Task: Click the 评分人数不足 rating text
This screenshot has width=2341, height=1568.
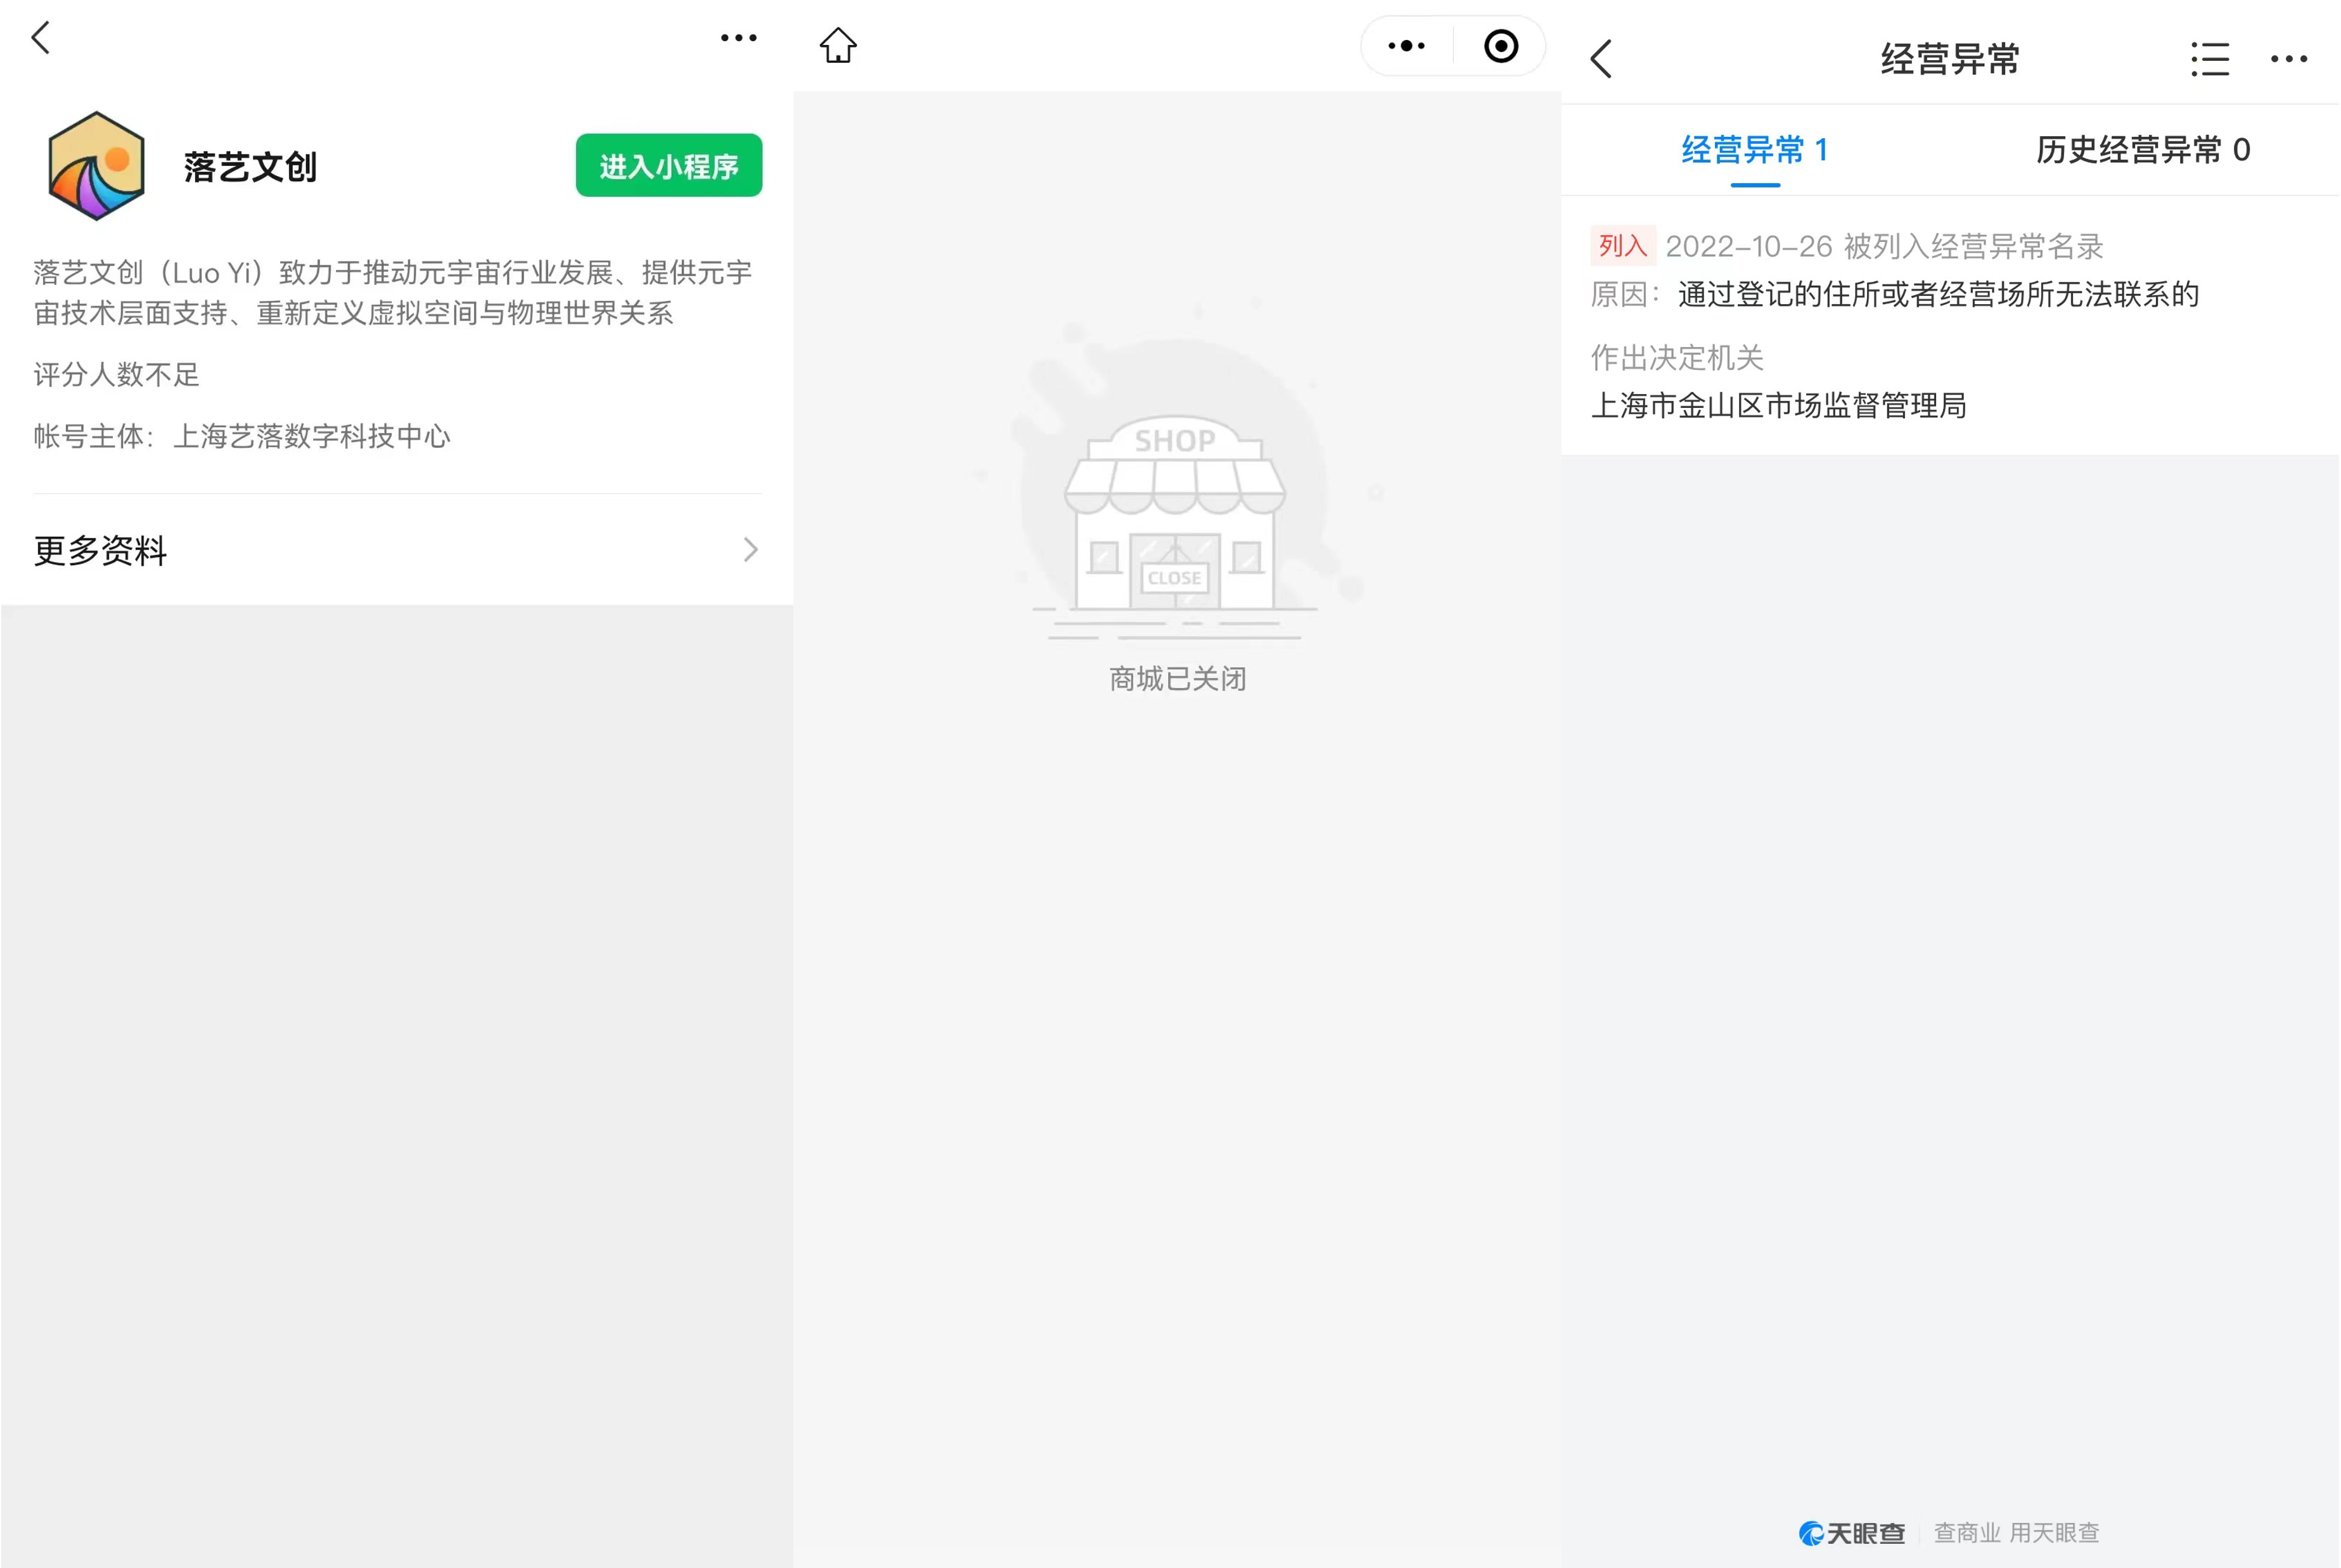Action: (117, 375)
